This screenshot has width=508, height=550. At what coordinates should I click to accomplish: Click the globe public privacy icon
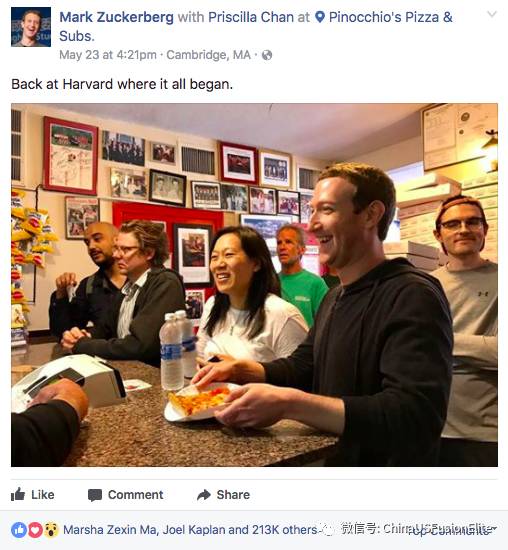tap(267, 55)
